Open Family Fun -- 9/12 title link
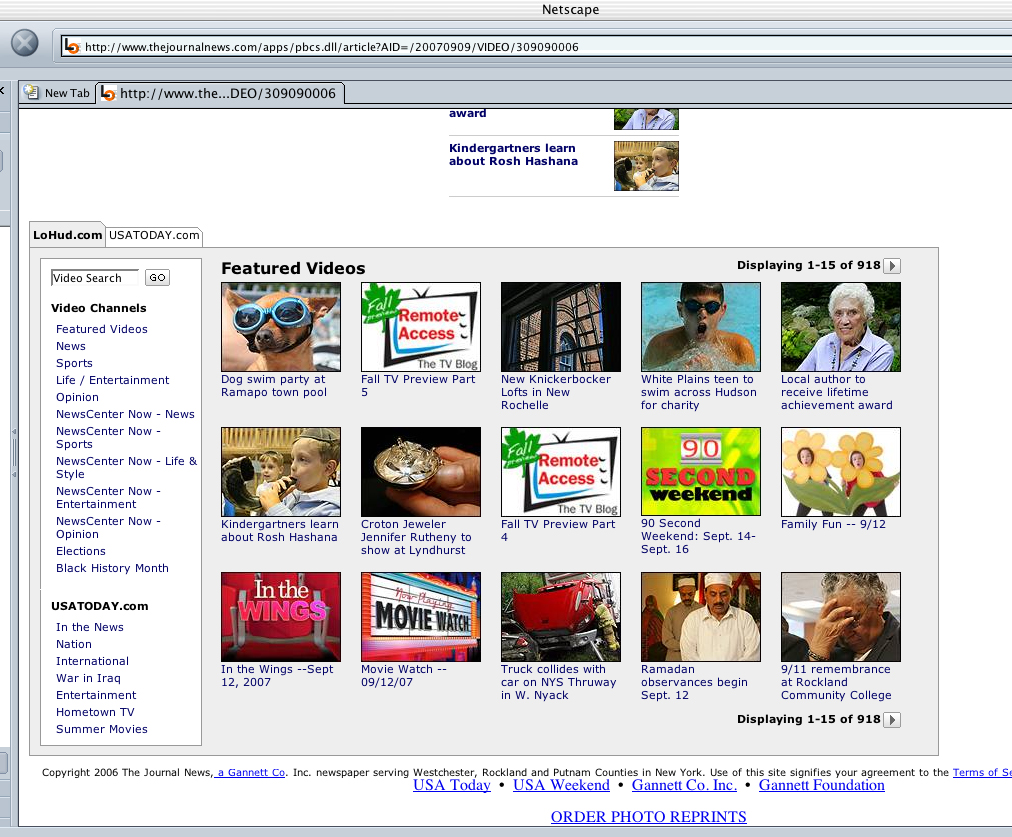The height and width of the screenshot is (837, 1012). 833,525
